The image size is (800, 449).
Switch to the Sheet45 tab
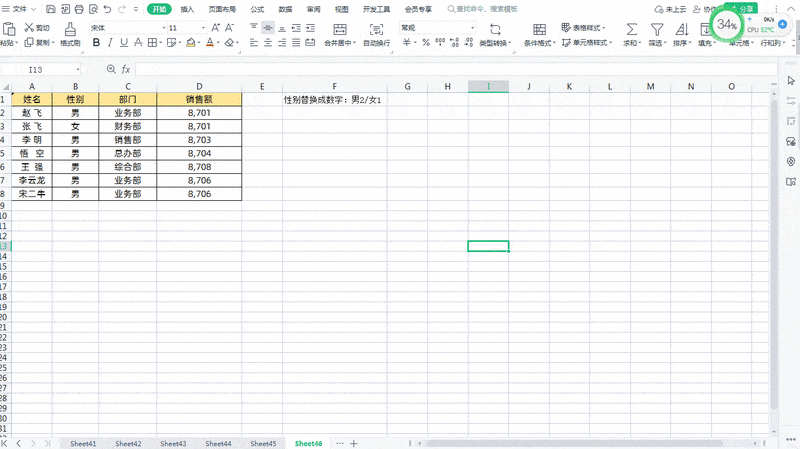pos(263,443)
